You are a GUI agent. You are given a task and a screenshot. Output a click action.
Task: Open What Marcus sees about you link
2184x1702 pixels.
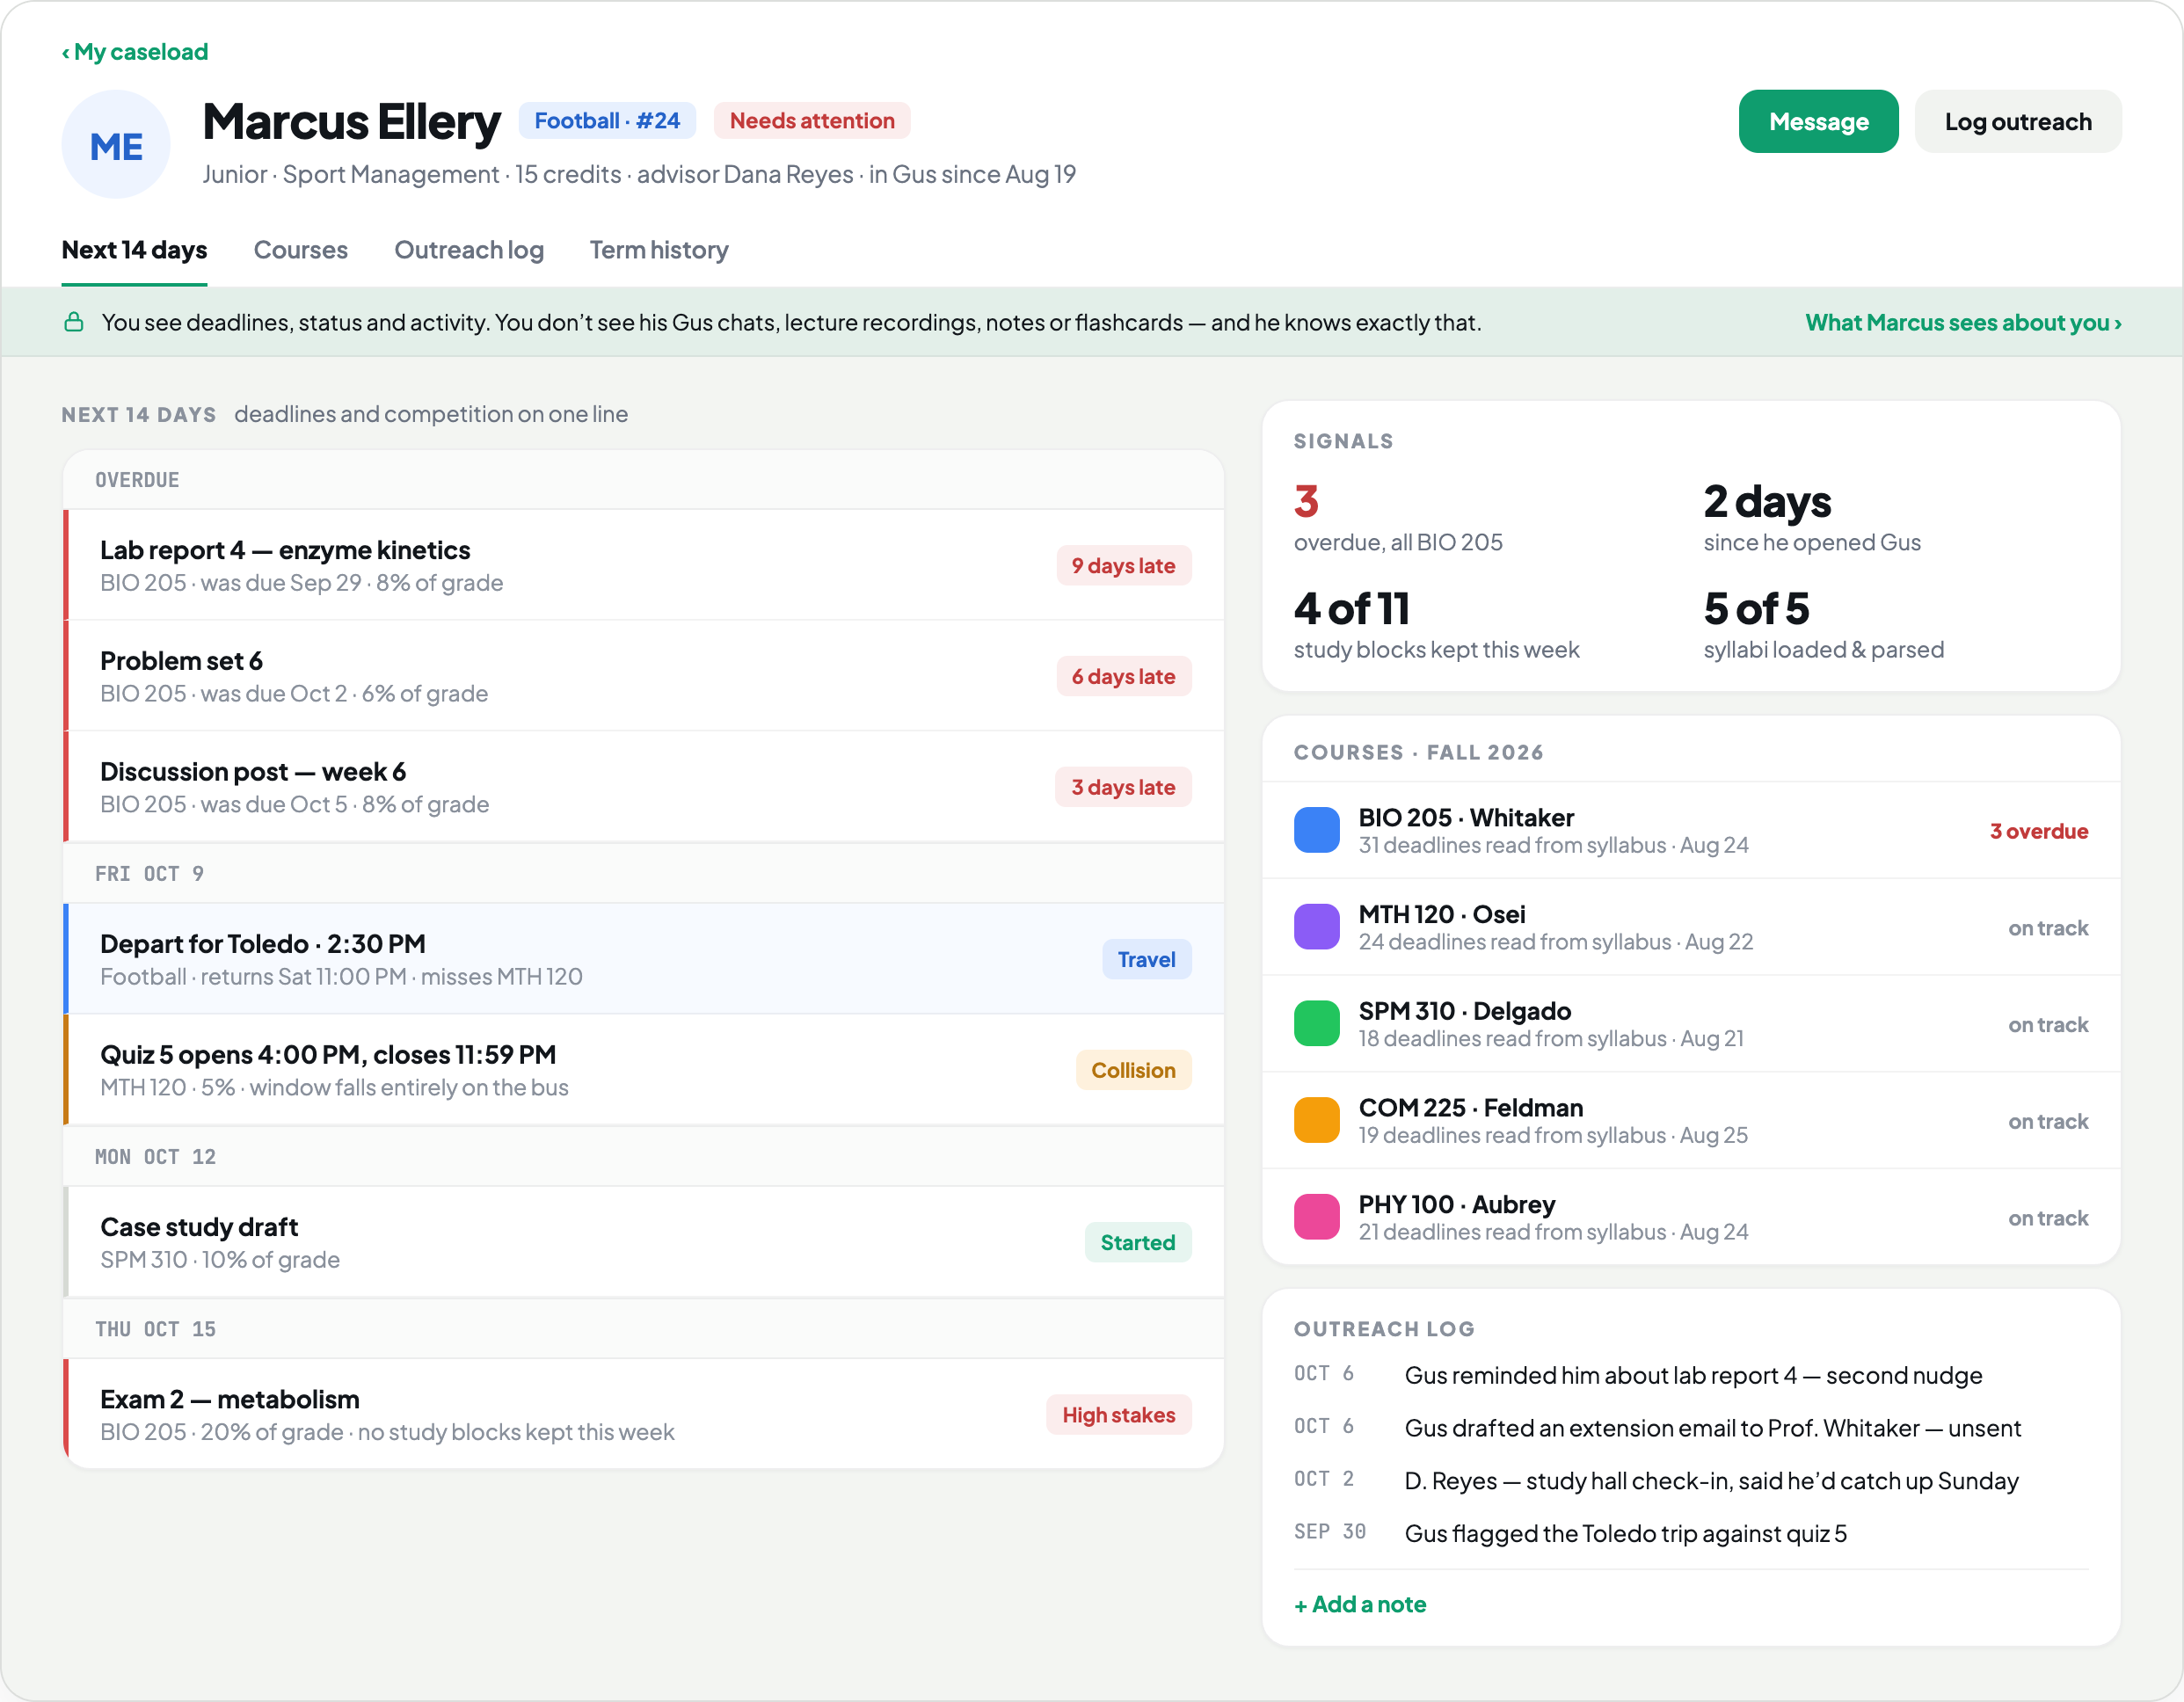click(x=1963, y=323)
